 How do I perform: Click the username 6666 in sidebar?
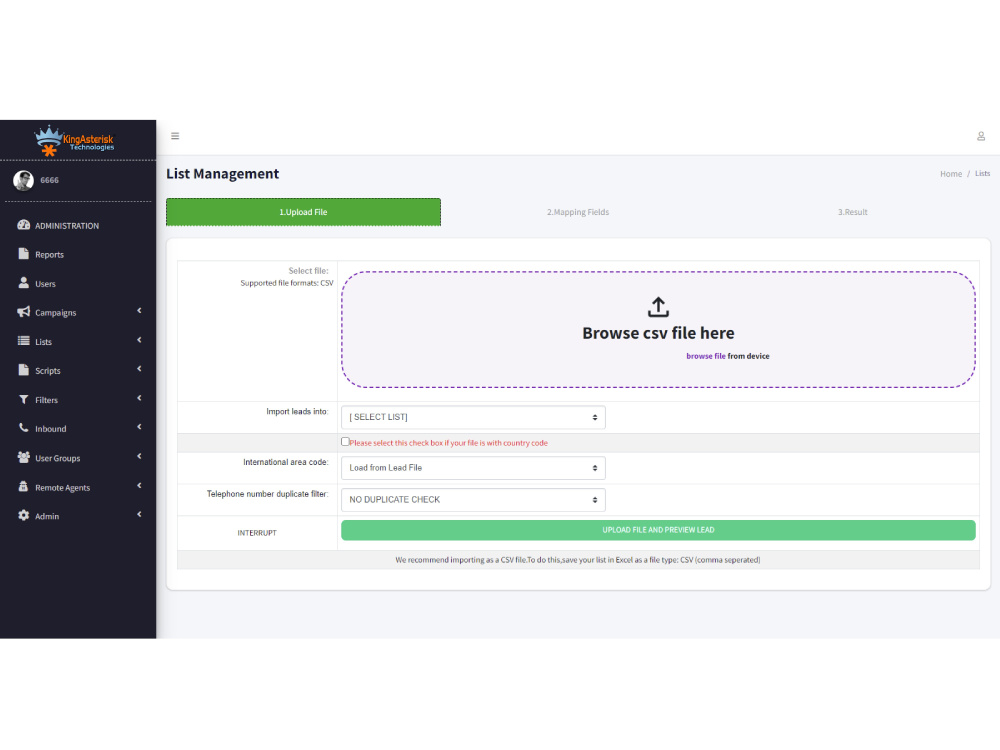(x=49, y=180)
